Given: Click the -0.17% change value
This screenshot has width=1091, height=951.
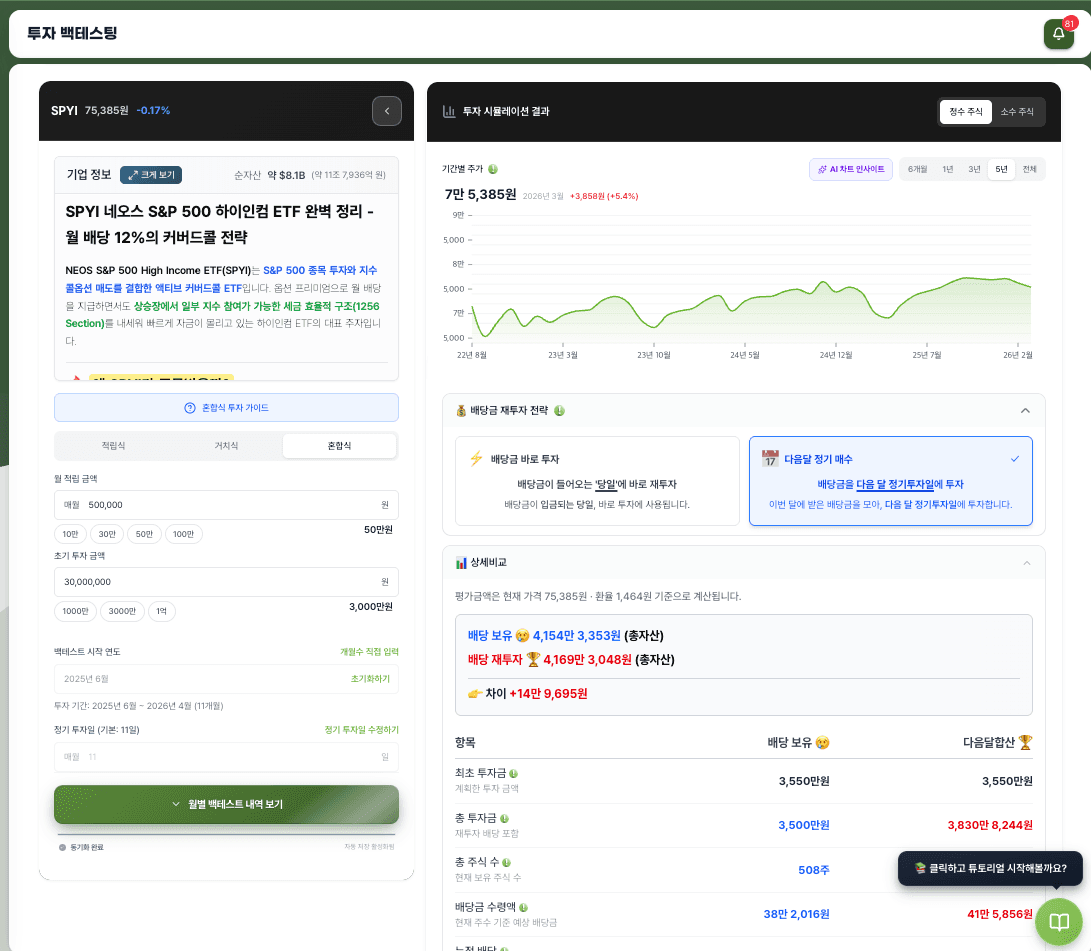Looking at the screenshot, I should pyautogui.click(x=153, y=111).
